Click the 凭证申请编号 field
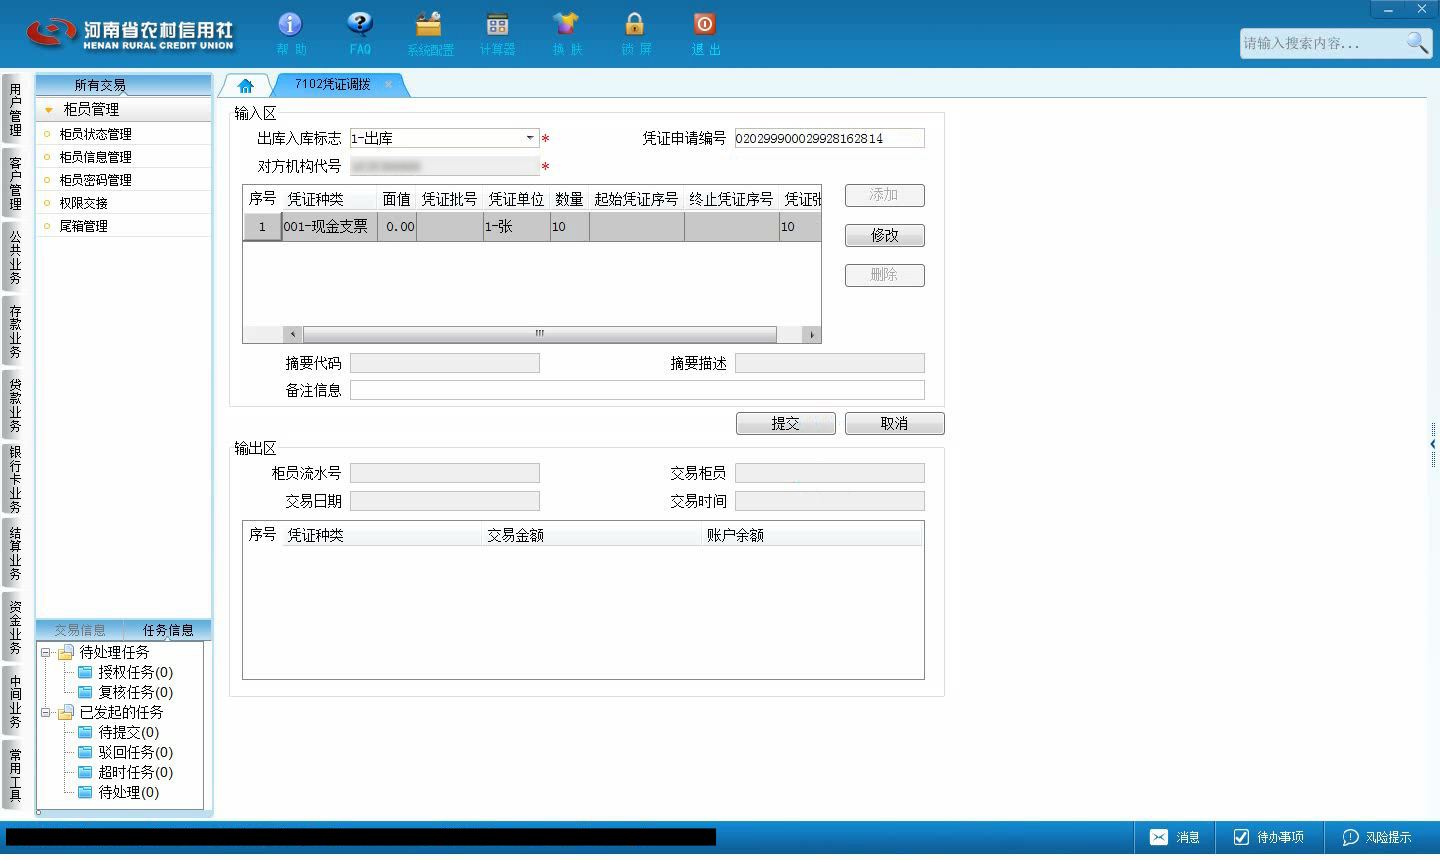 pyautogui.click(x=829, y=138)
